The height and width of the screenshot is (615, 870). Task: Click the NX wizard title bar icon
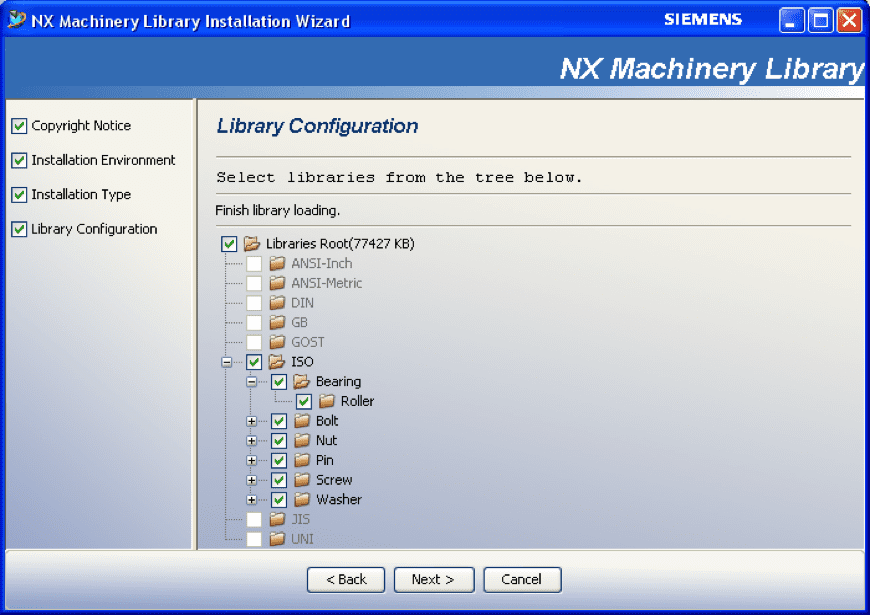[x=17, y=20]
